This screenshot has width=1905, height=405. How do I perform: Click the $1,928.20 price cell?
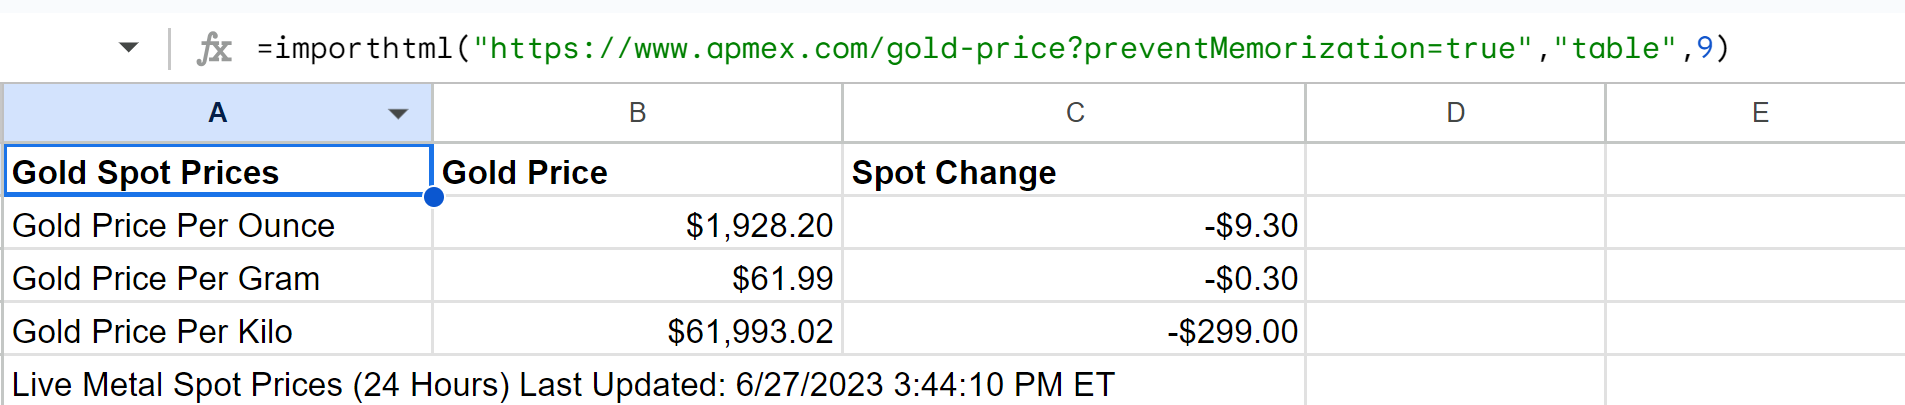point(637,225)
